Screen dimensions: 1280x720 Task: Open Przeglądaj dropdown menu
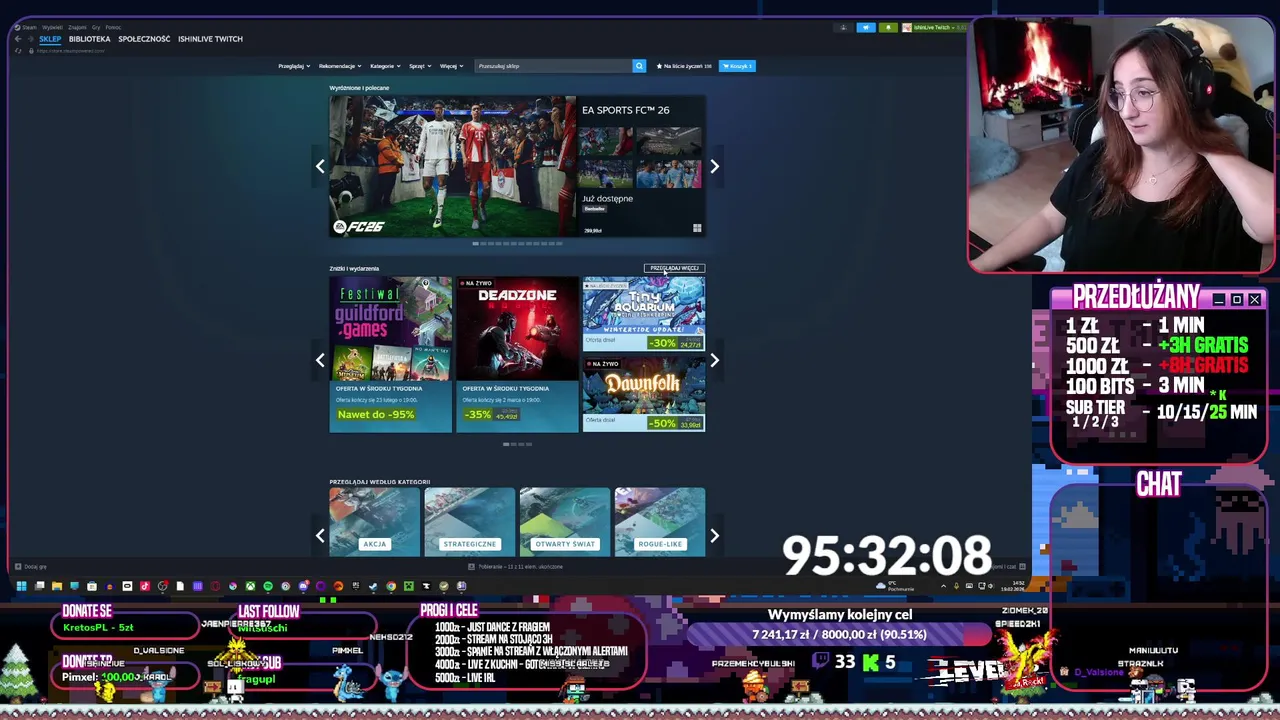(293, 66)
